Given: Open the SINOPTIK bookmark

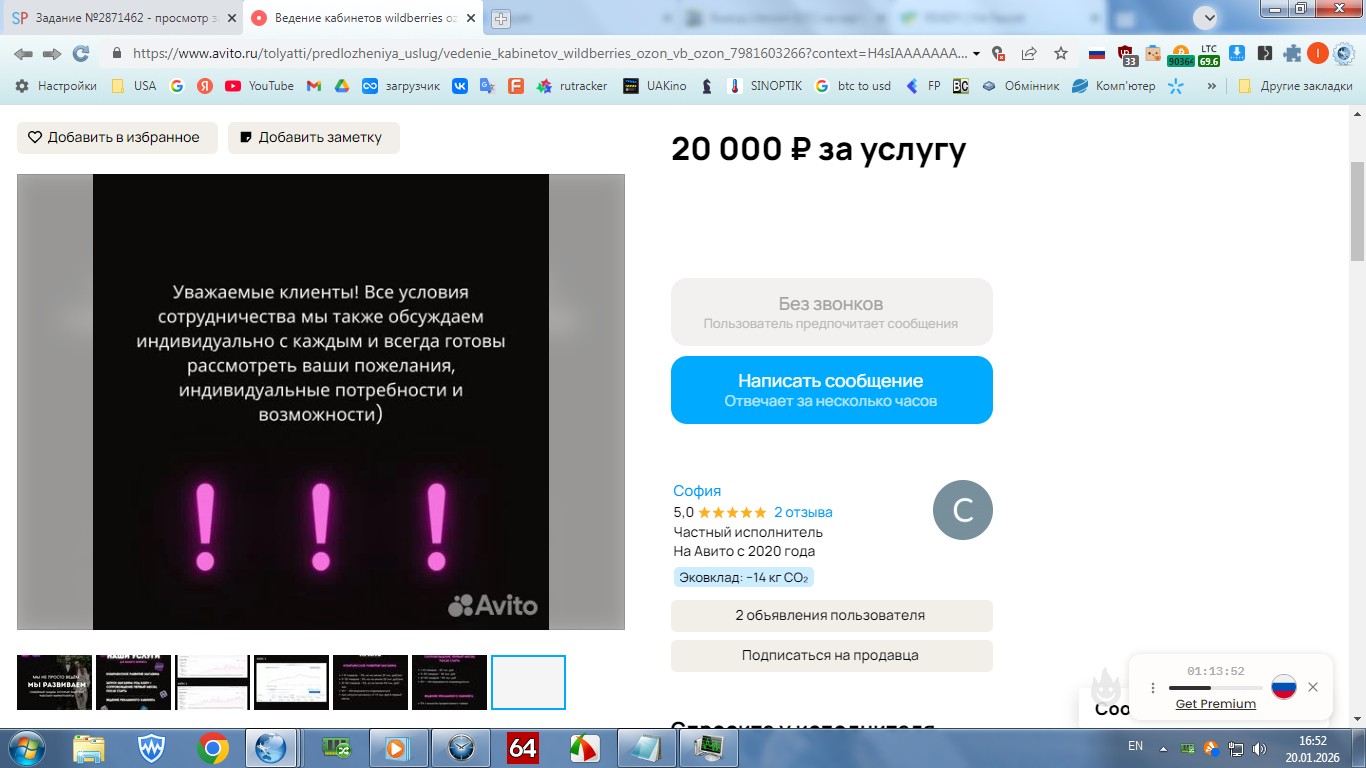Looking at the screenshot, I should pos(765,86).
